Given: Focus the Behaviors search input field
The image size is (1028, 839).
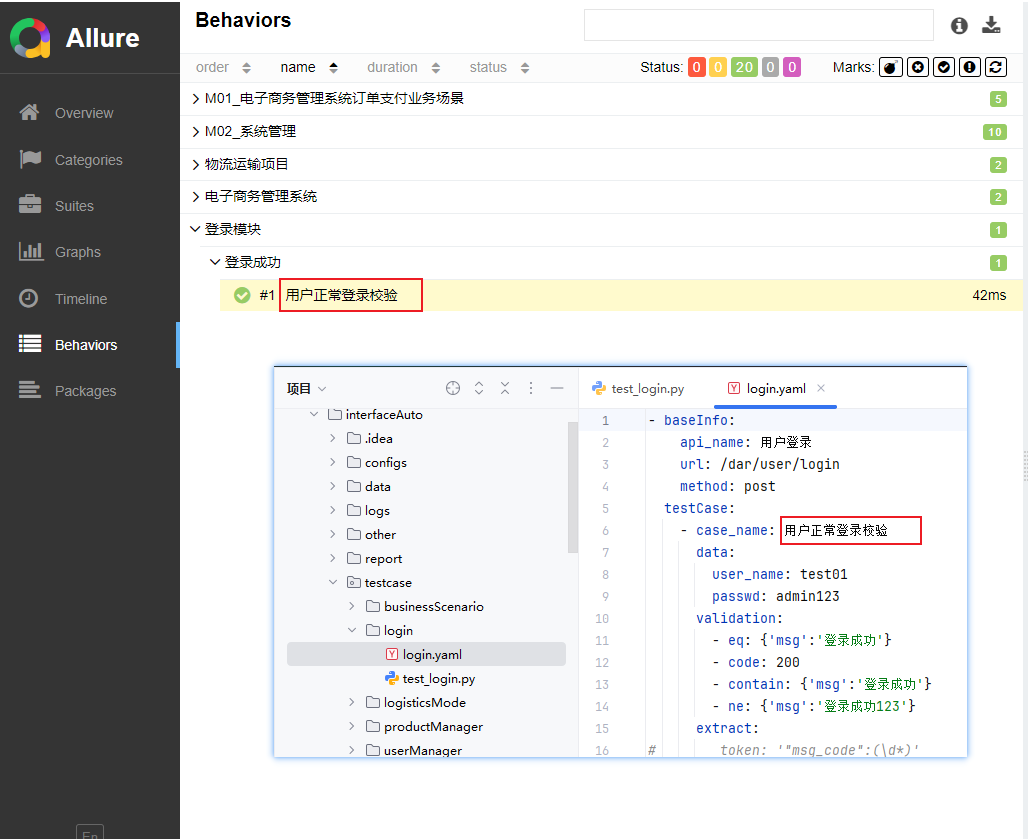Looking at the screenshot, I should 759,25.
